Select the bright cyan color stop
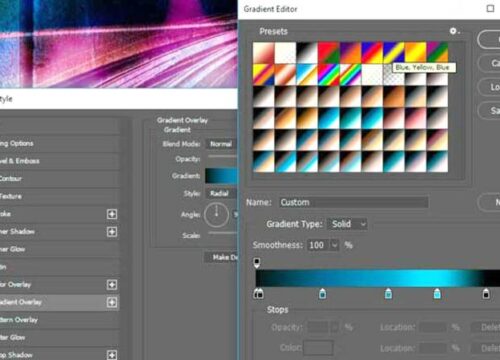Image resolution: width=500 pixels, height=360 pixels. click(x=437, y=294)
